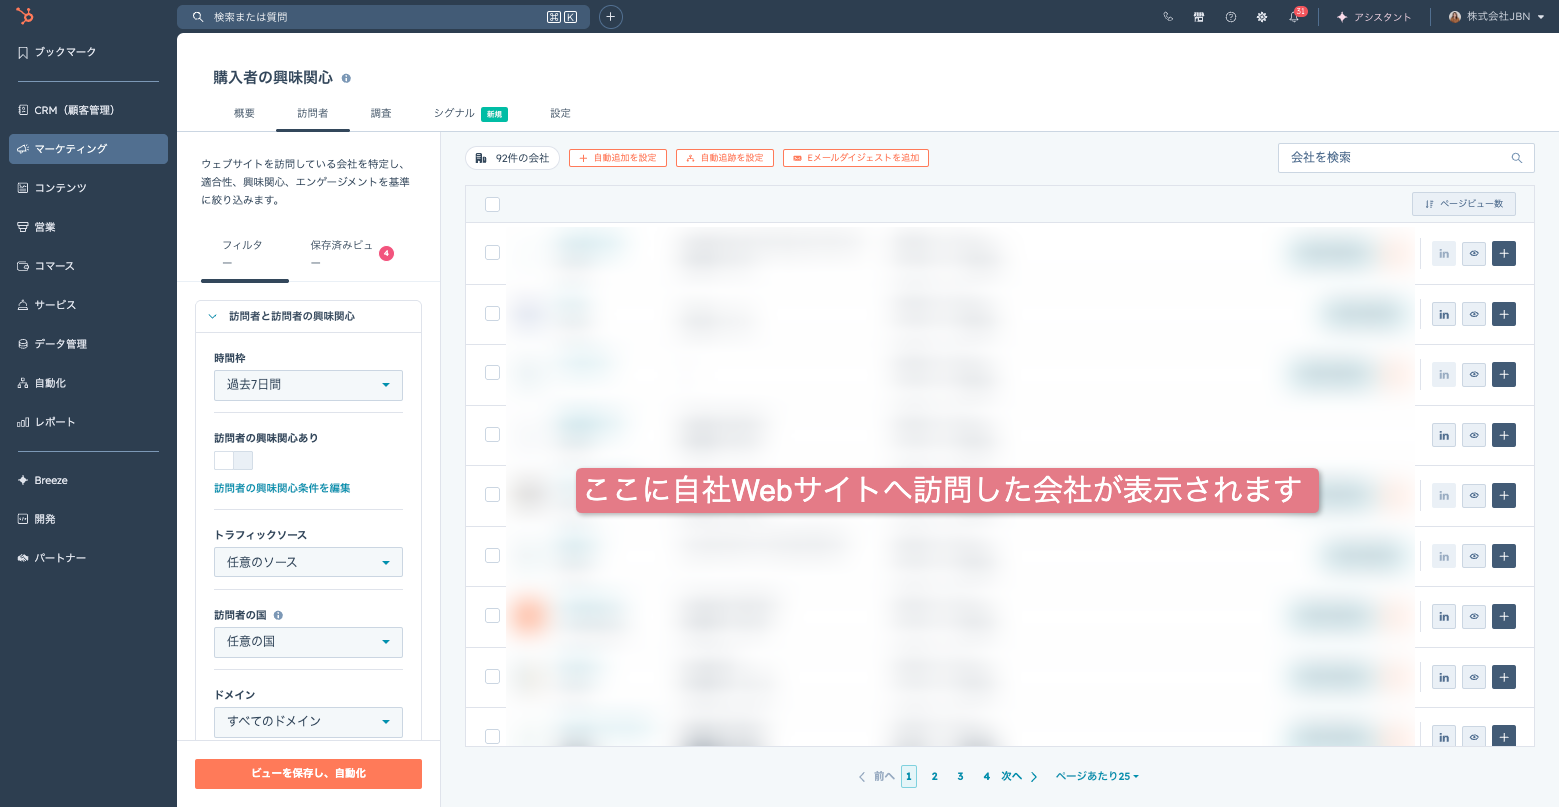Click the plus icon beside the search bar
1559x807 pixels.
611,17
